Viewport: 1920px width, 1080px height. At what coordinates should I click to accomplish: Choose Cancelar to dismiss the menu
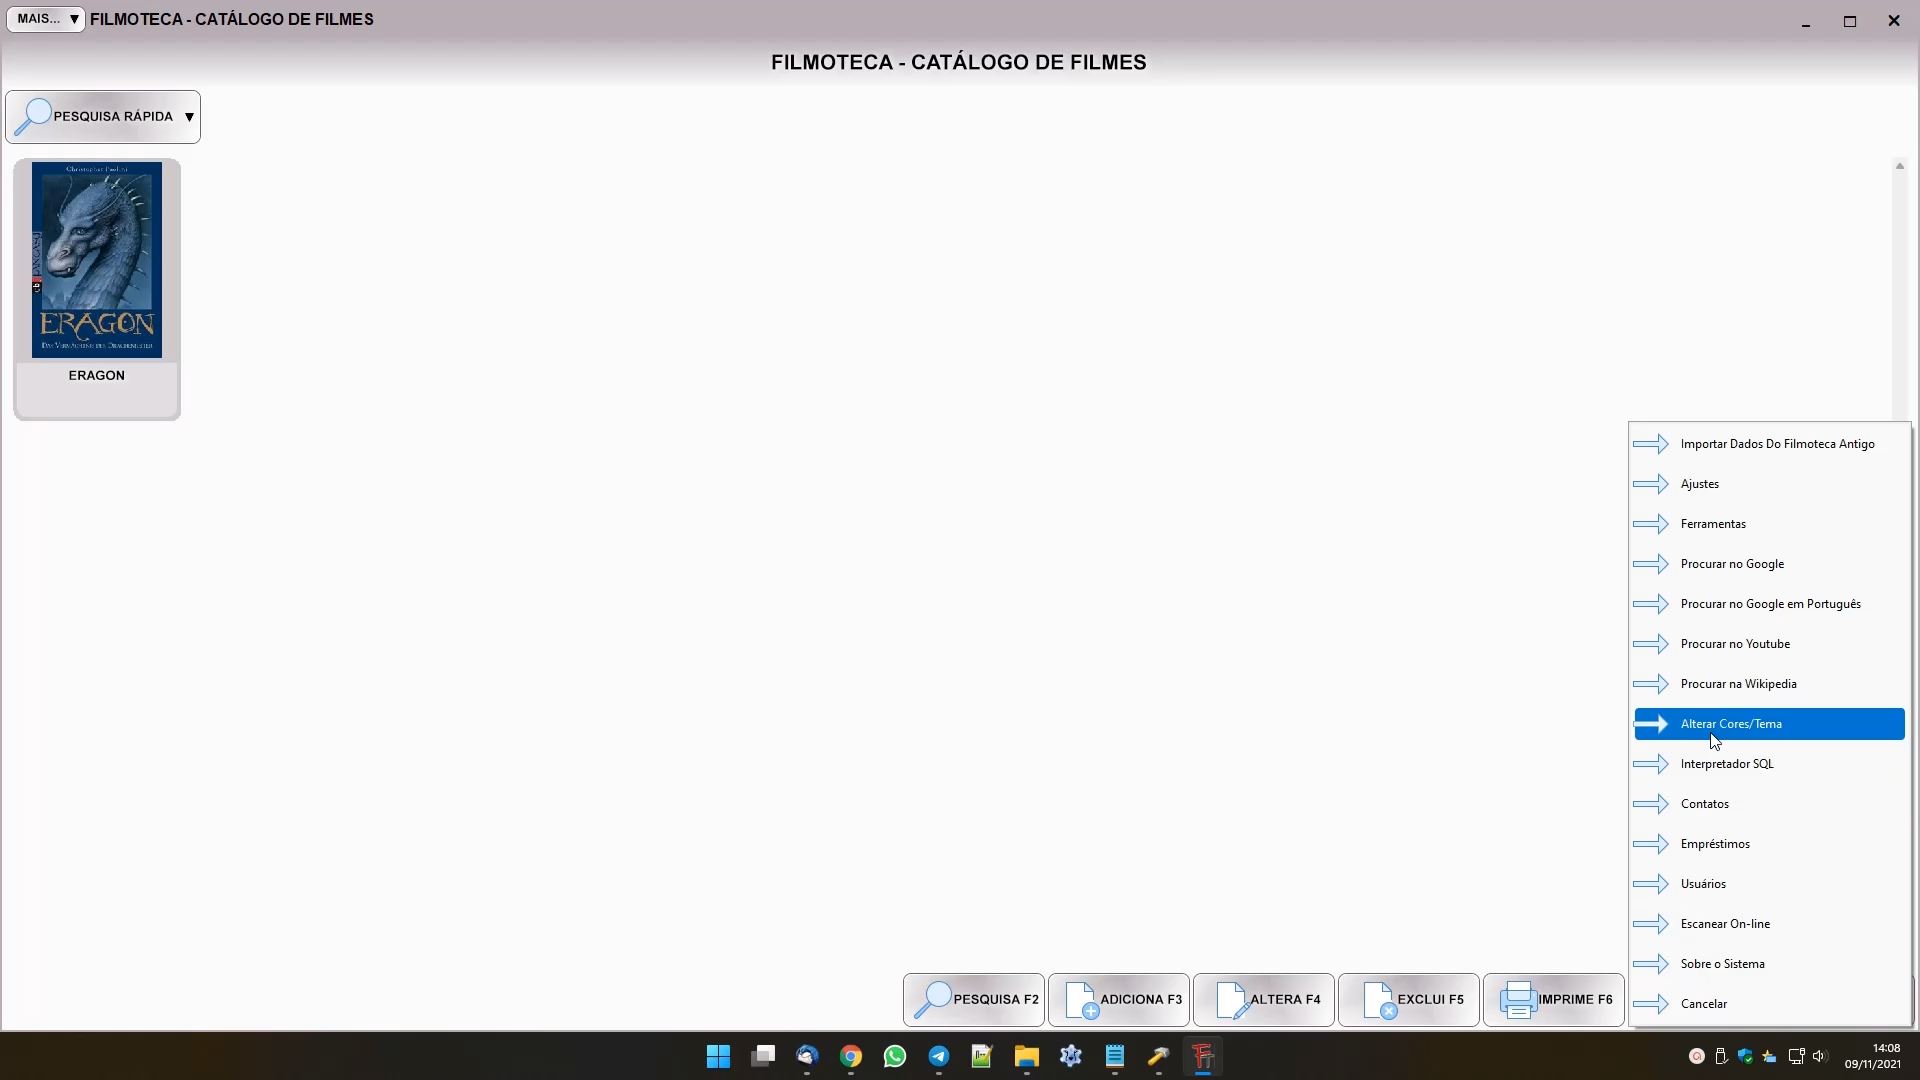coord(1704,1004)
